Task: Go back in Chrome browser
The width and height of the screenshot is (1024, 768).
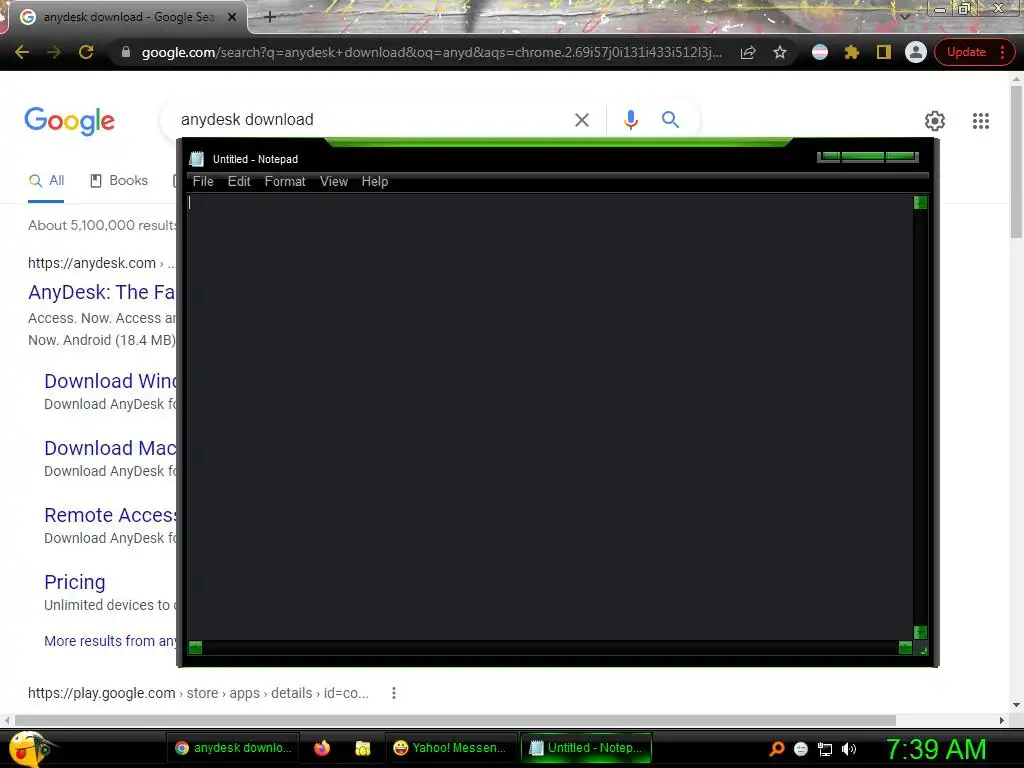Action: point(22,52)
